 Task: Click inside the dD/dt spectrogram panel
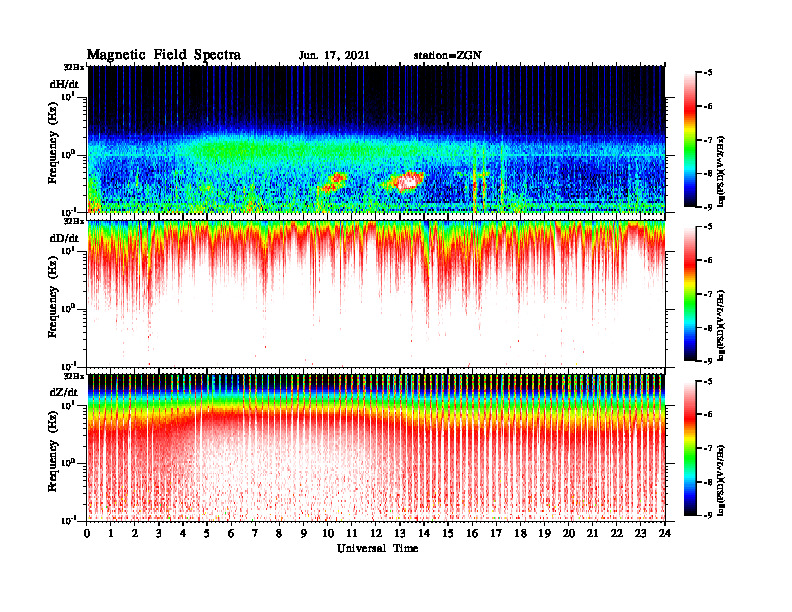point(376,294)
